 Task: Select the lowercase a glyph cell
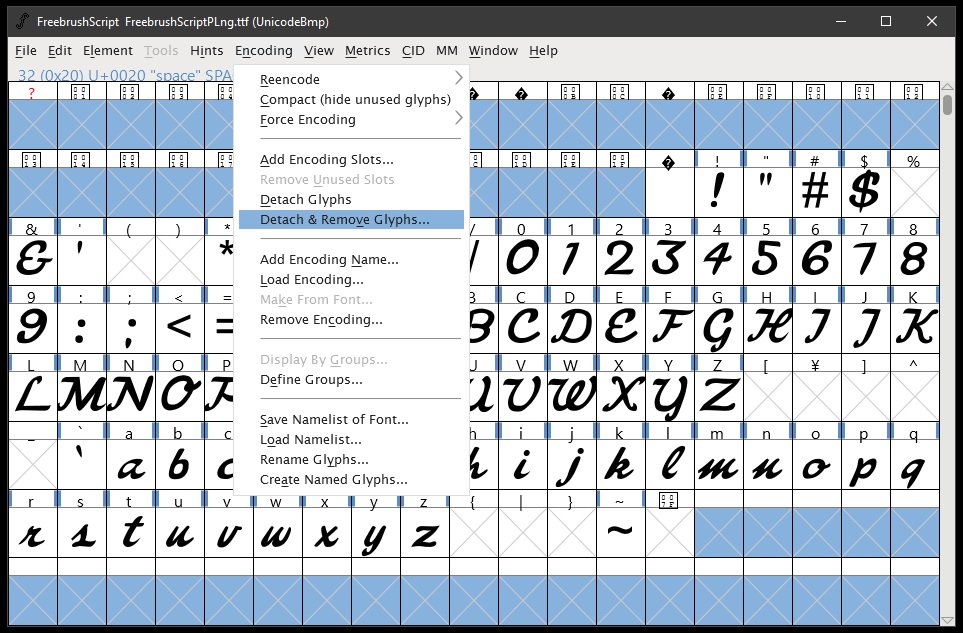(131, 465)
